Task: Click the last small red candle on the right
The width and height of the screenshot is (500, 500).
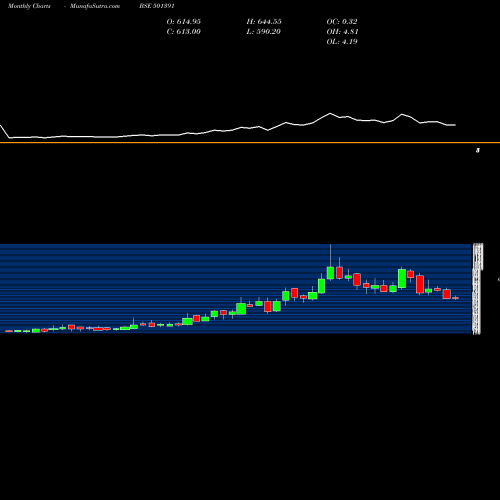Action: pos(455,298)
